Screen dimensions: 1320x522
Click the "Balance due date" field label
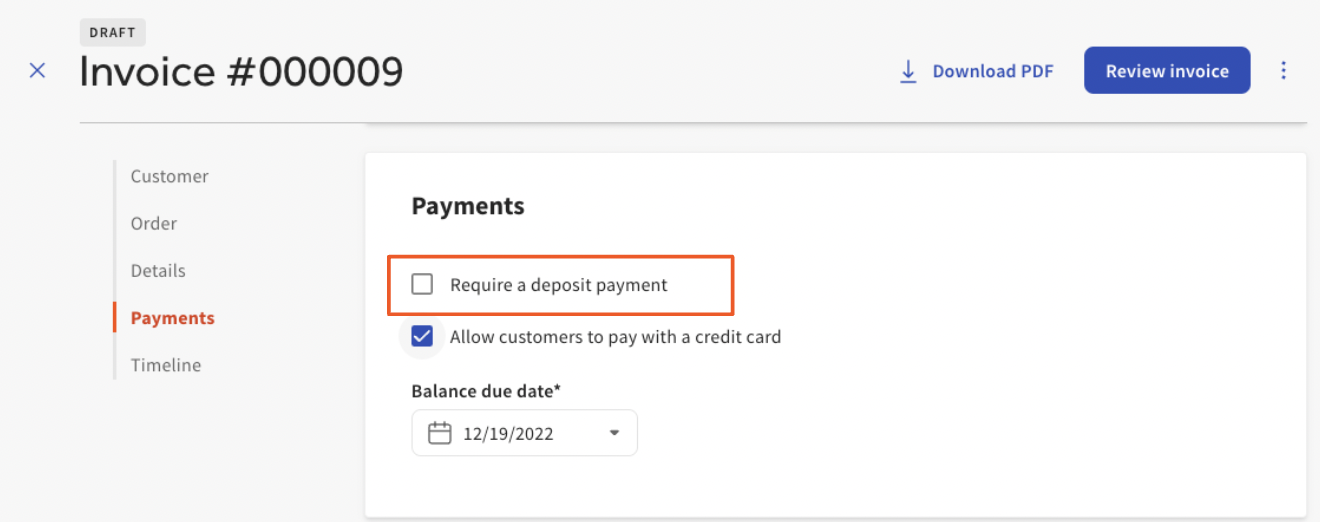[x=486, y=391]
